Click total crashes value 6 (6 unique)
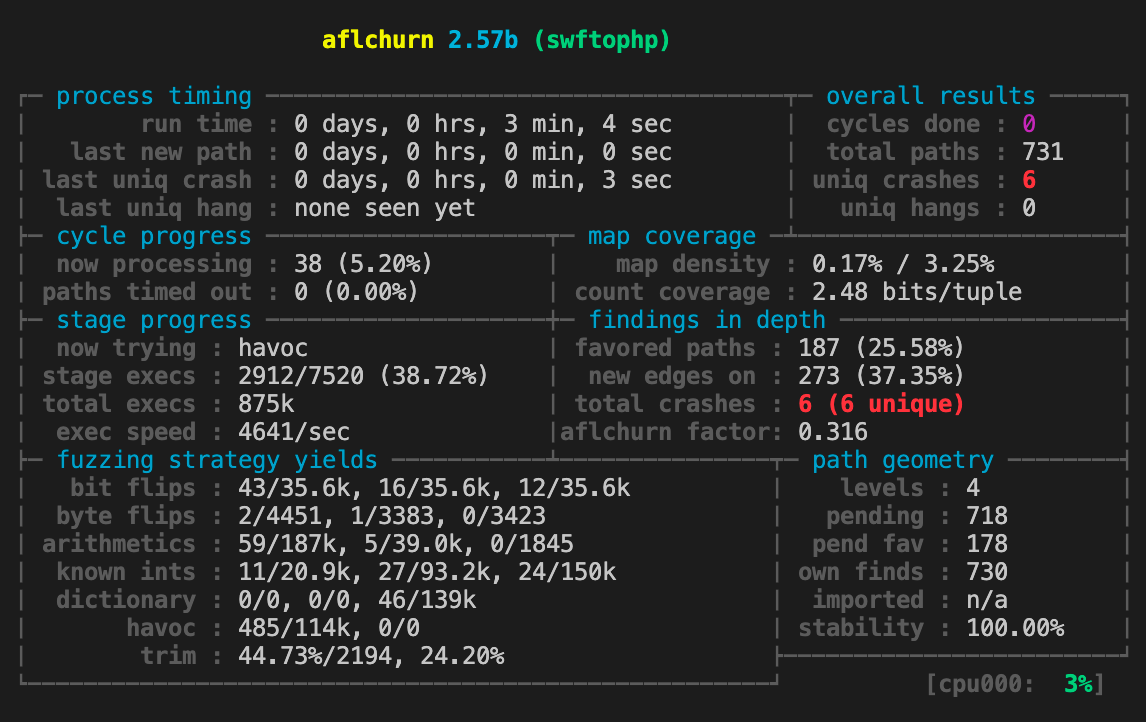The height and width of the screenshot is (722, 1146). (881, 404)
